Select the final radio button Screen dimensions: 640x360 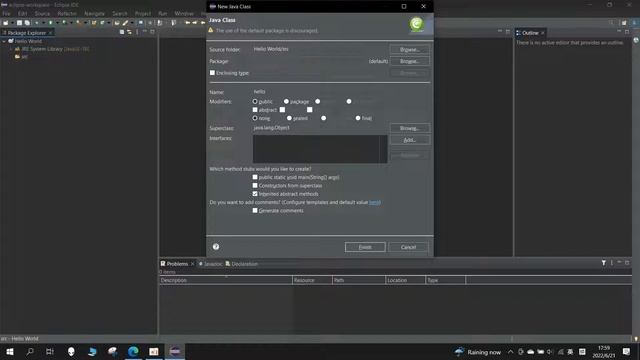pyautogui.click(x=358, y=118)
